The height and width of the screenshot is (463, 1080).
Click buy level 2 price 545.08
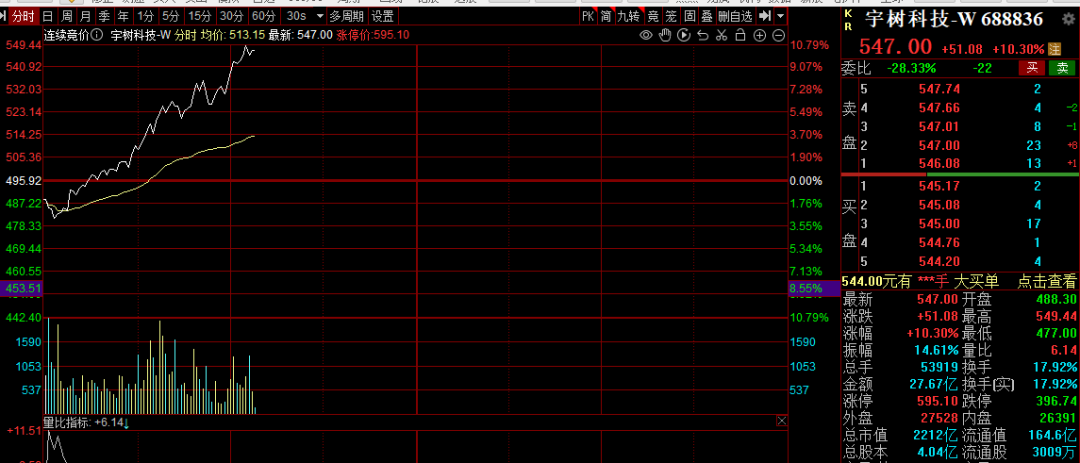939,205
